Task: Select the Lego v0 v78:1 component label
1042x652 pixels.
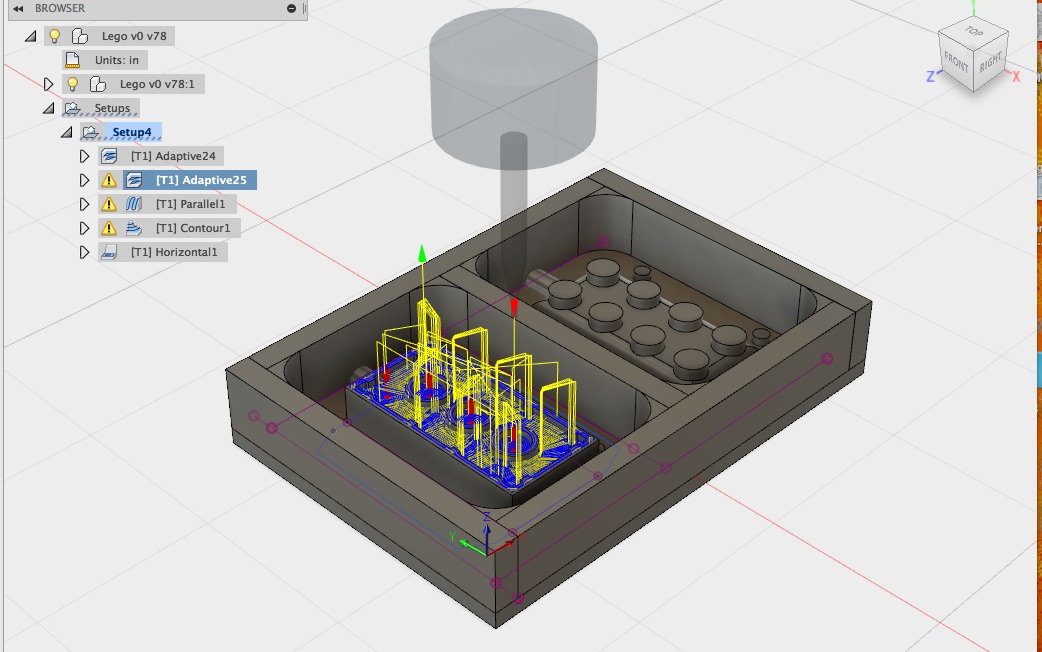Action: 157,84
